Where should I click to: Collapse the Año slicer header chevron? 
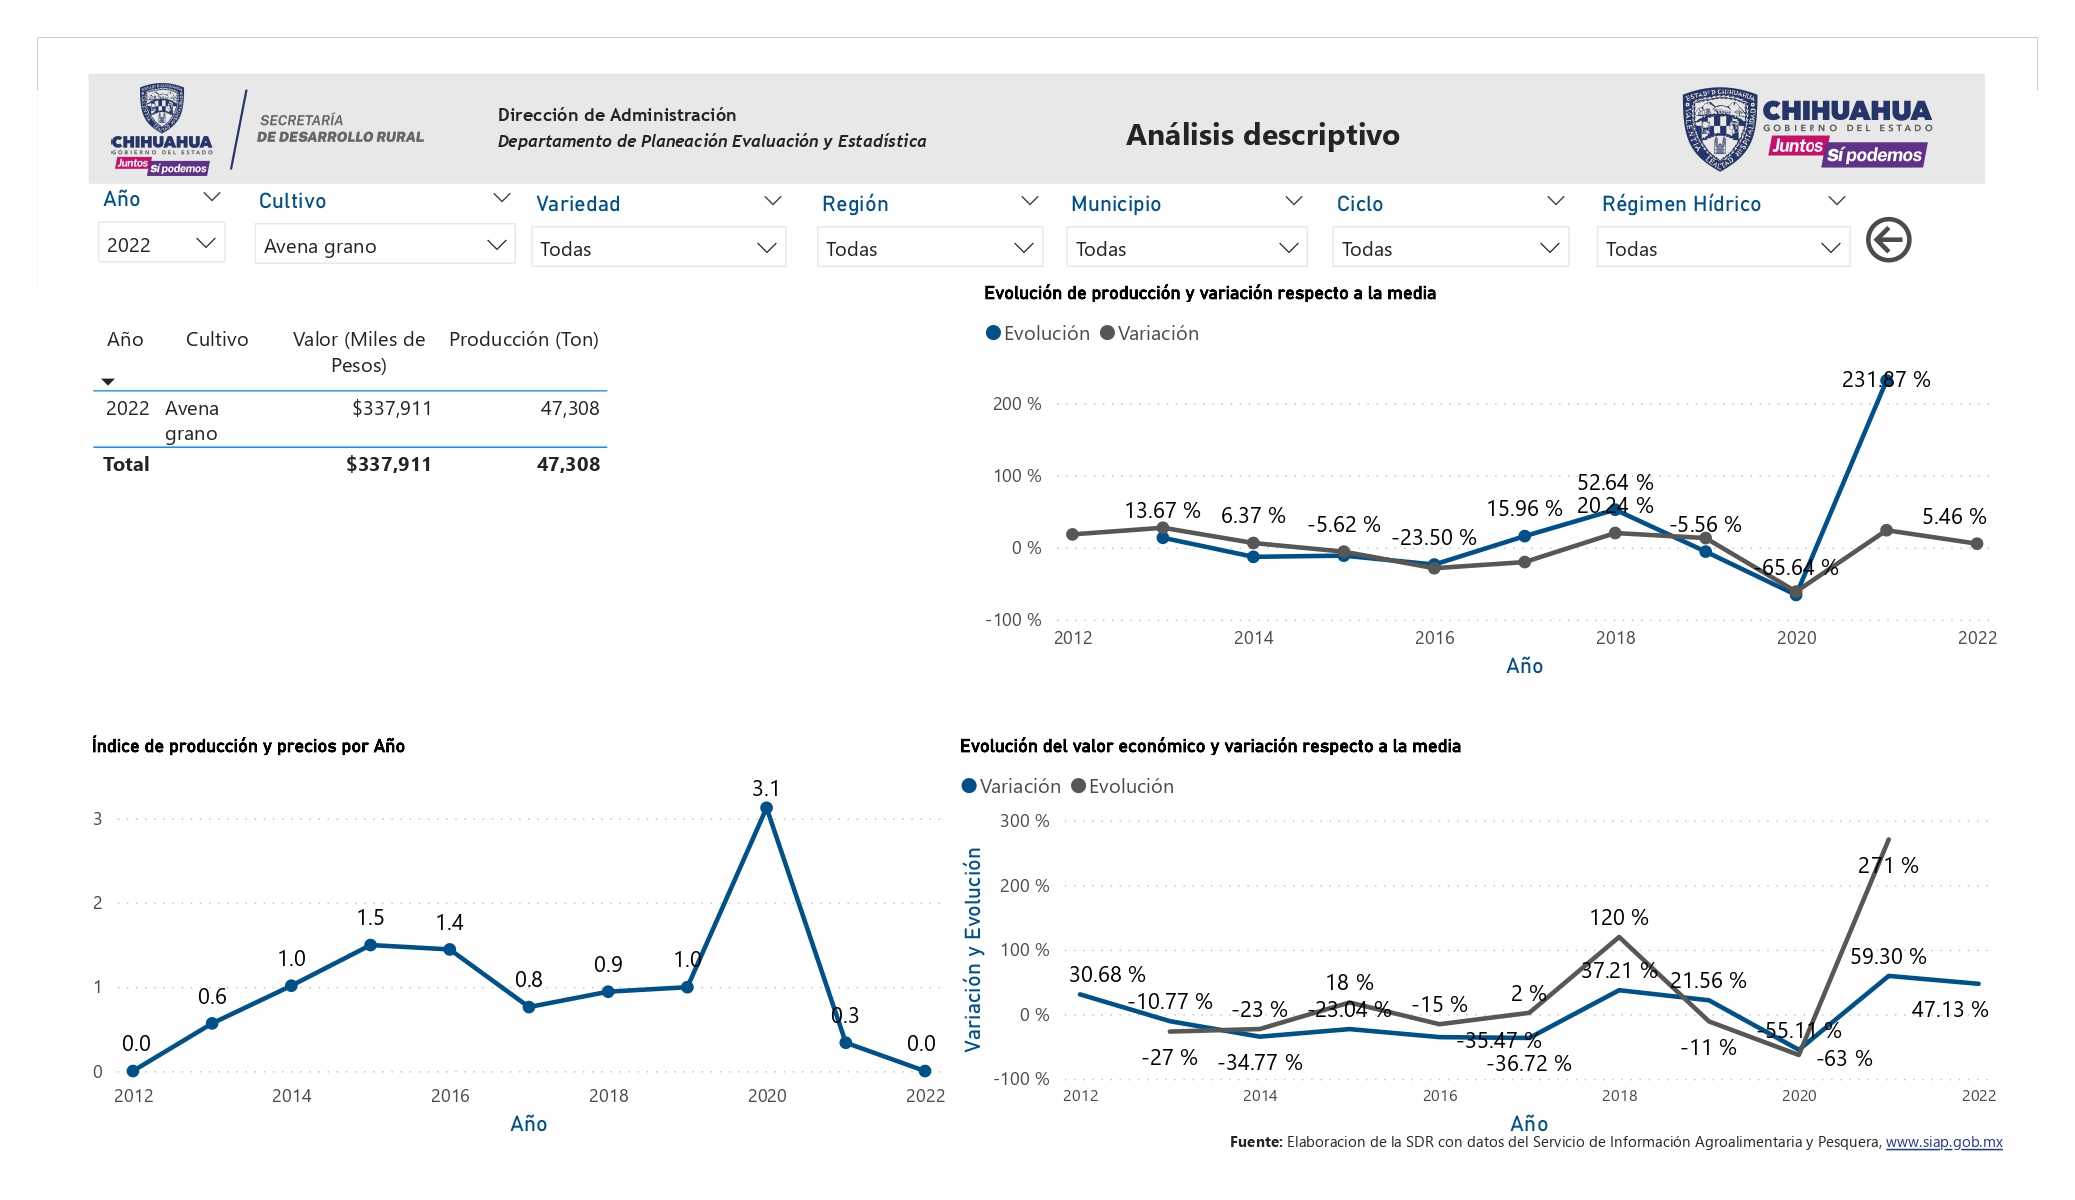click(x=211, y=198)
